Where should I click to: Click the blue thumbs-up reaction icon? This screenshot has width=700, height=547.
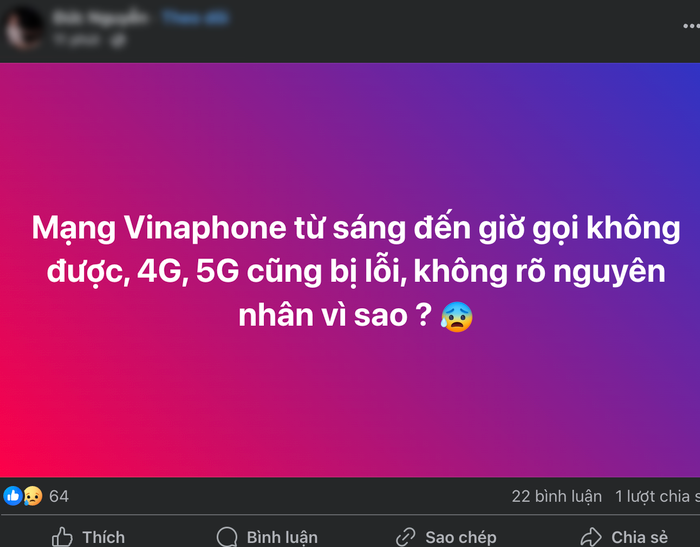(13, 496)
